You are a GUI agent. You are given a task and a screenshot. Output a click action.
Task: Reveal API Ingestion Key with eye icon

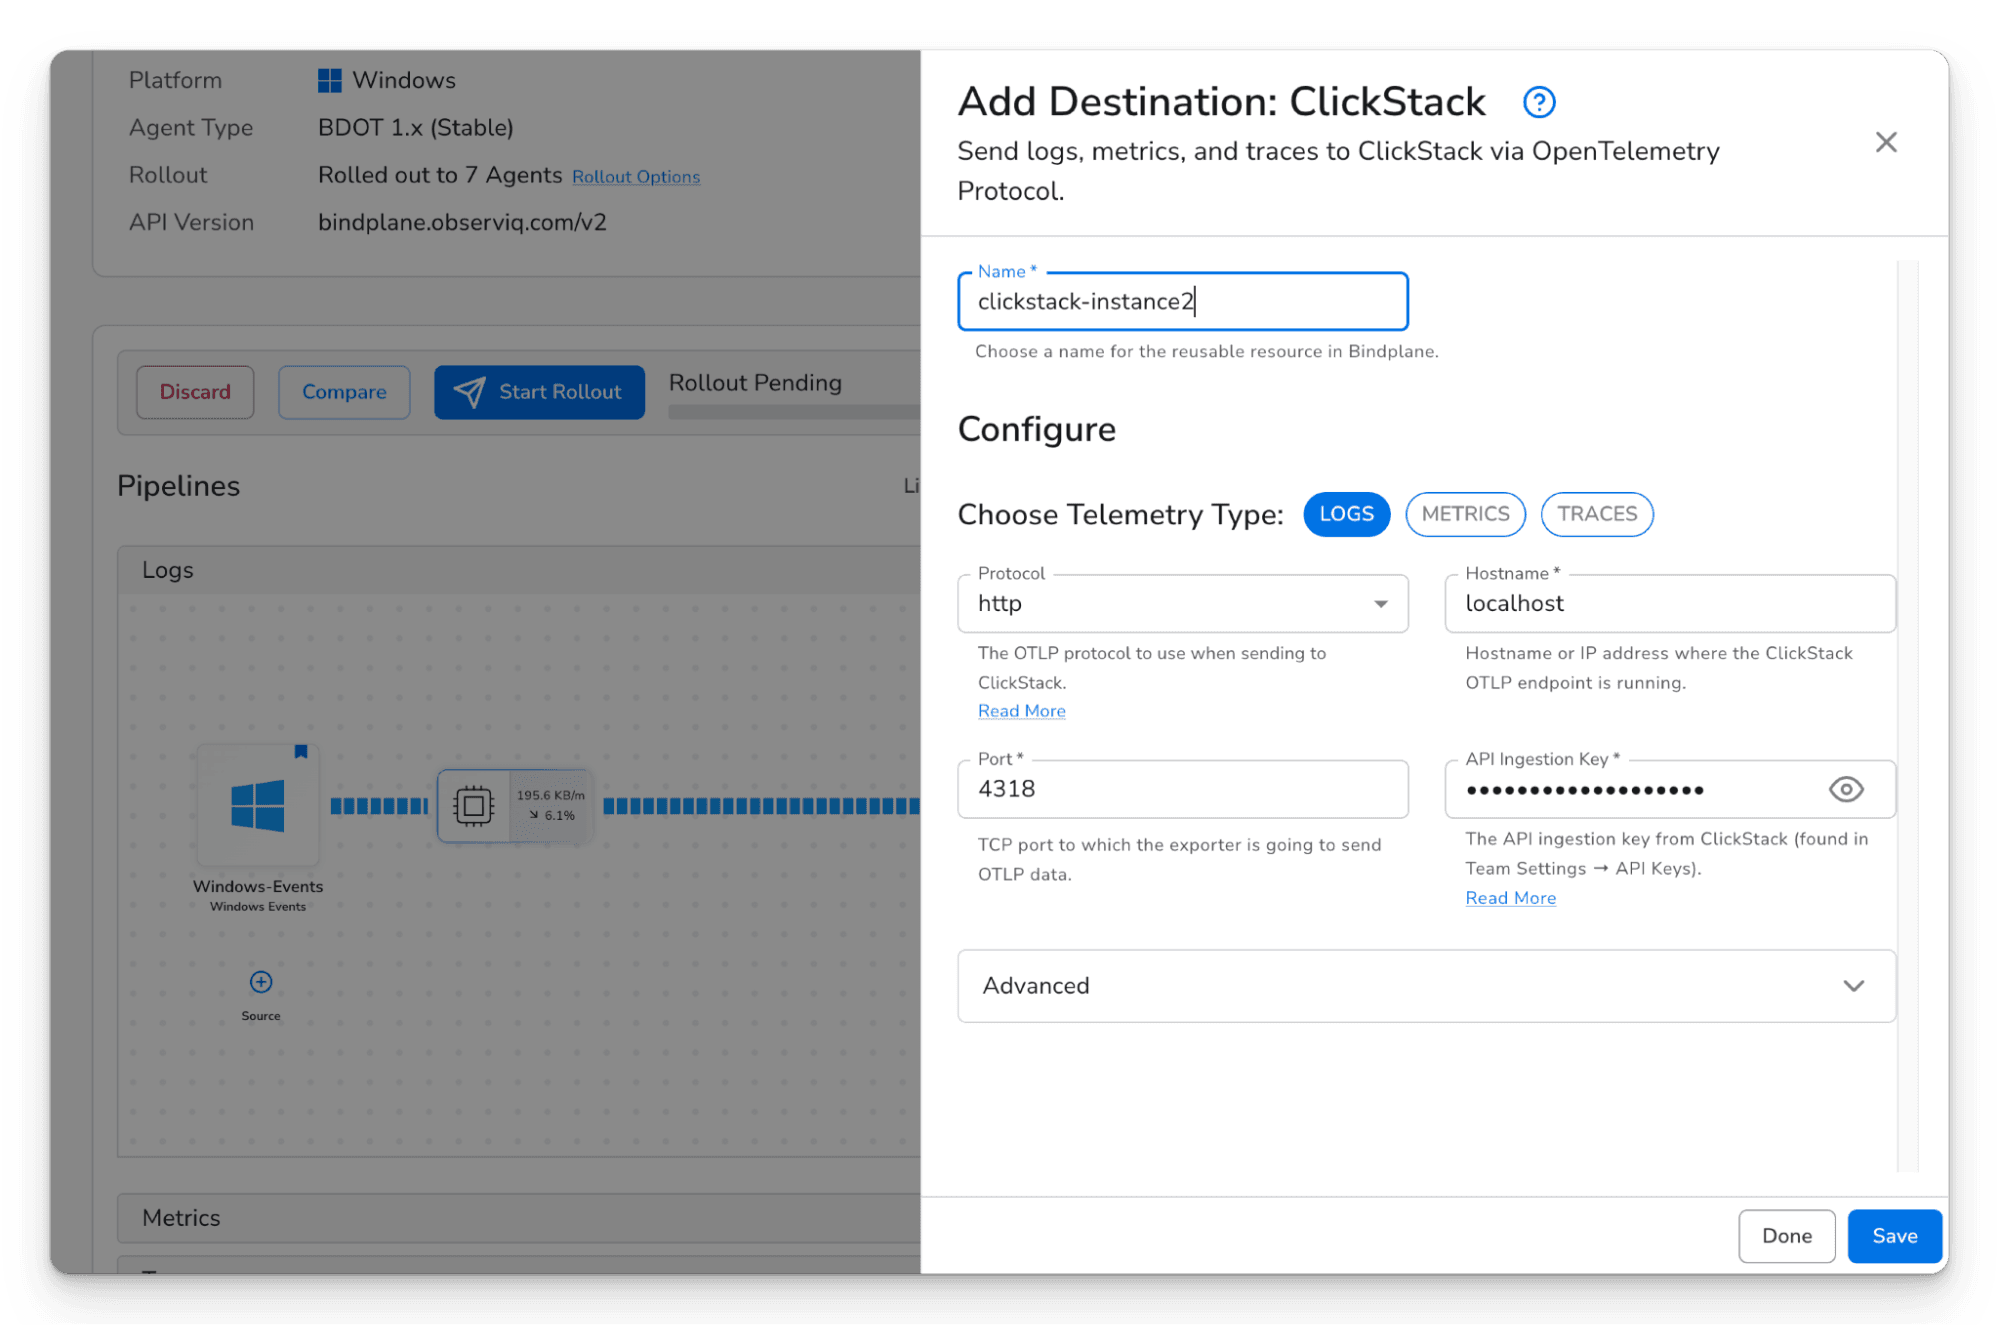pos(1845,789)
